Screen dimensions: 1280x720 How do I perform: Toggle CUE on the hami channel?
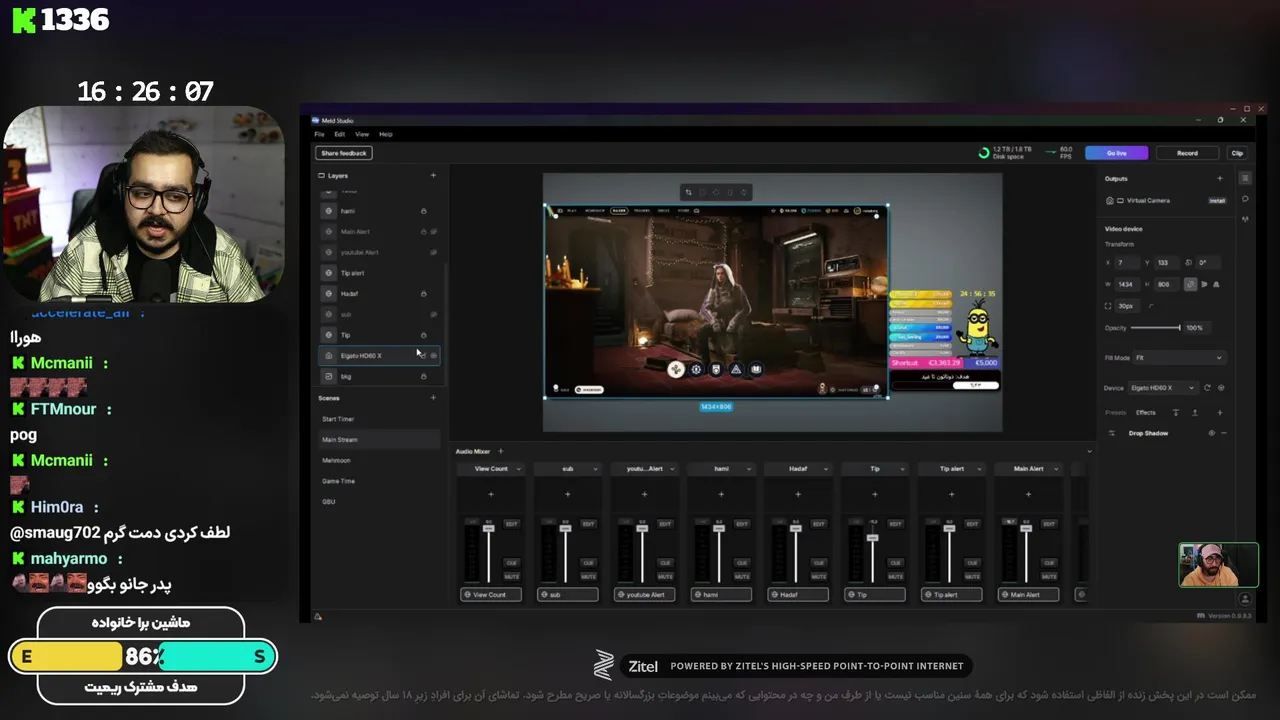tap(742, 563)
